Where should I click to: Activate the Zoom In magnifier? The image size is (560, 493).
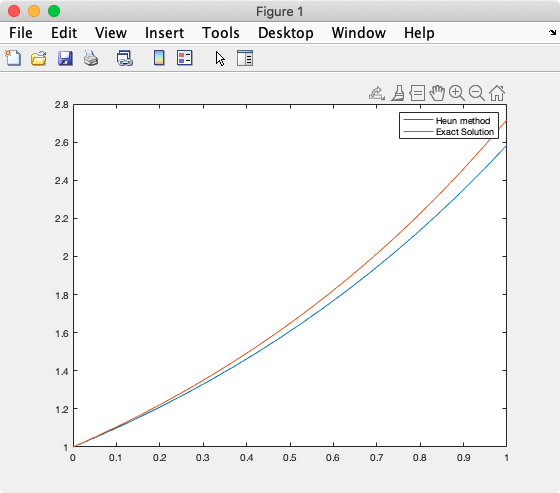[457, 93]
